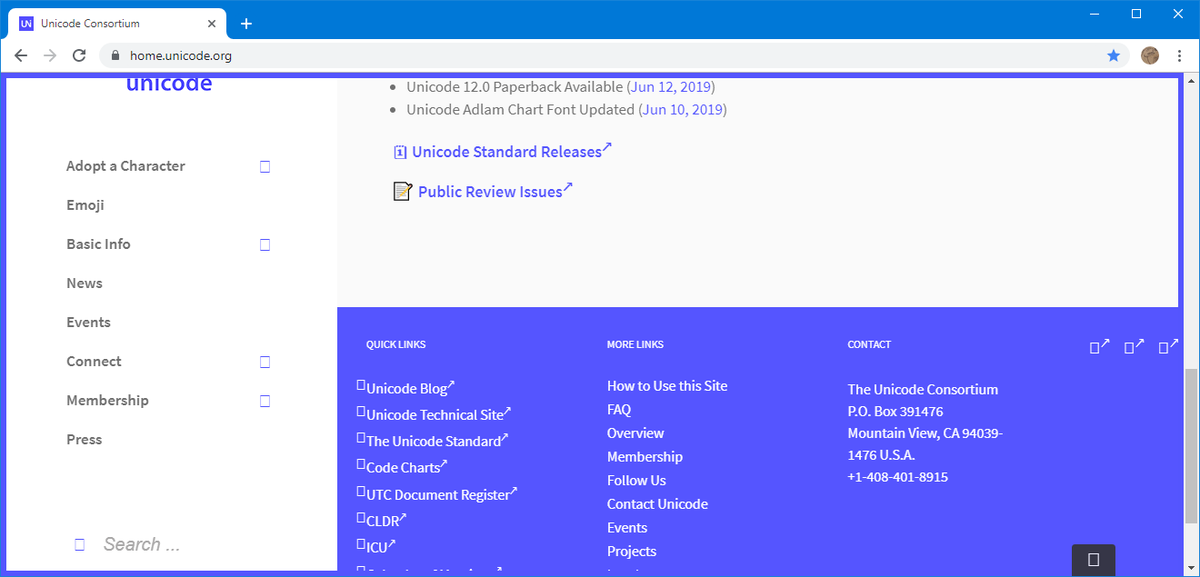Image resolution: width=1200 pixels, height=577 pixels.
Task: Open the Chrome profile avatar
Action: (1150, 56)
